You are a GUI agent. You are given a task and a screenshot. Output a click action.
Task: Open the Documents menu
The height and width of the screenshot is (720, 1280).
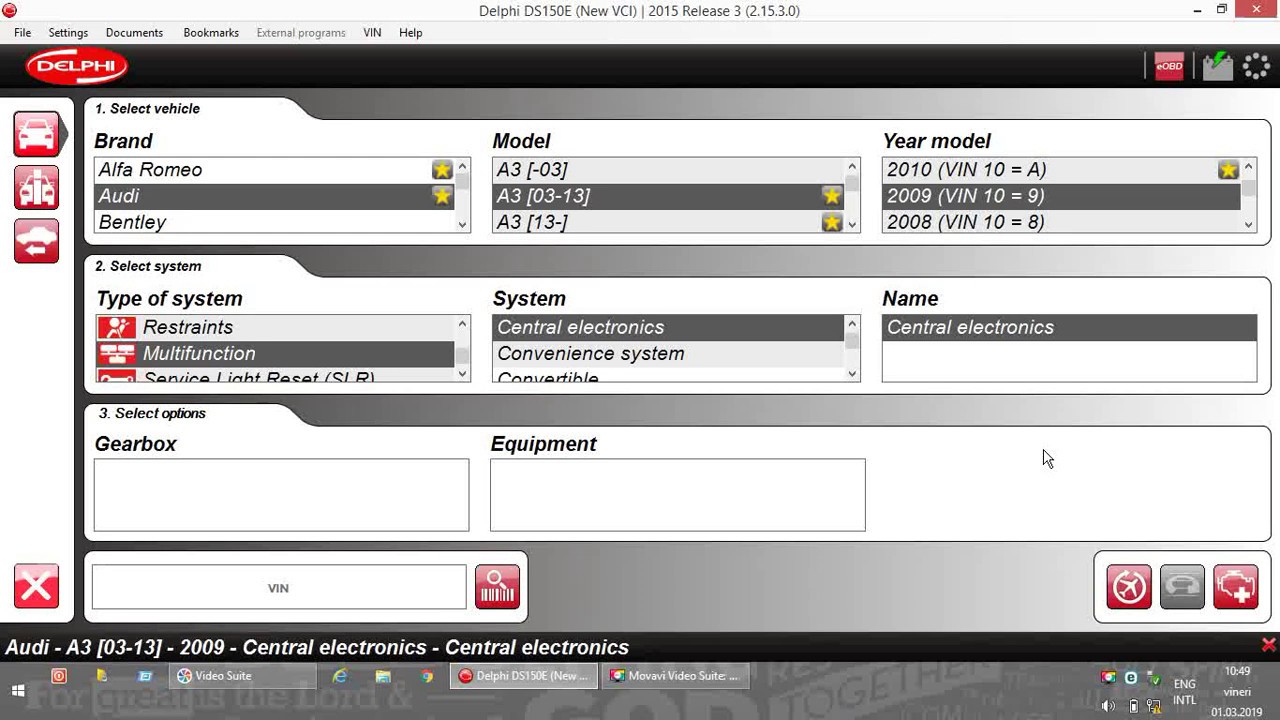click(134, 32)
